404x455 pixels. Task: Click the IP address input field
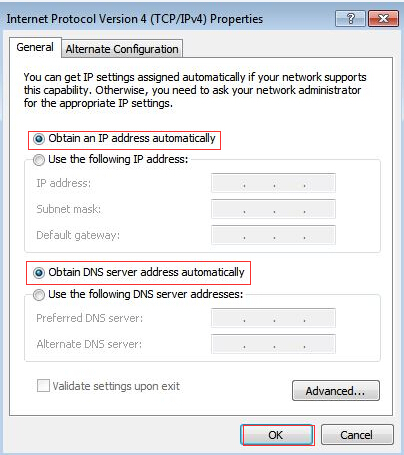click(x=273, y=183)
